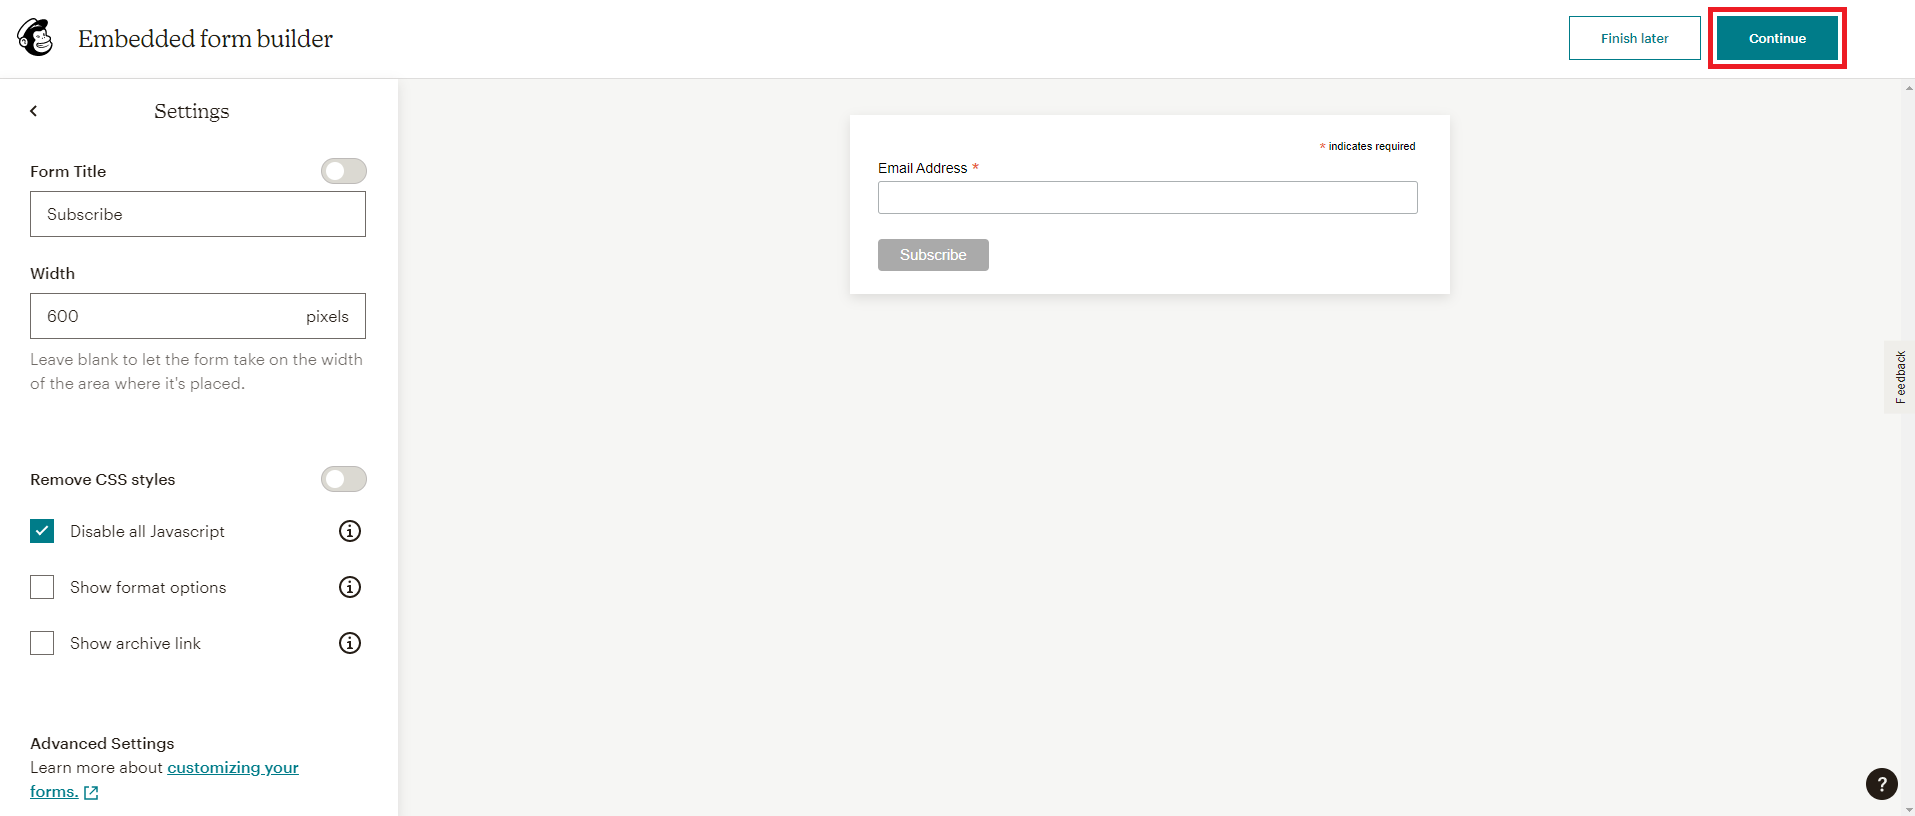Open info for Disable all Javascript
Viewport: 1915px width, 816px height.
pos(350,531)
